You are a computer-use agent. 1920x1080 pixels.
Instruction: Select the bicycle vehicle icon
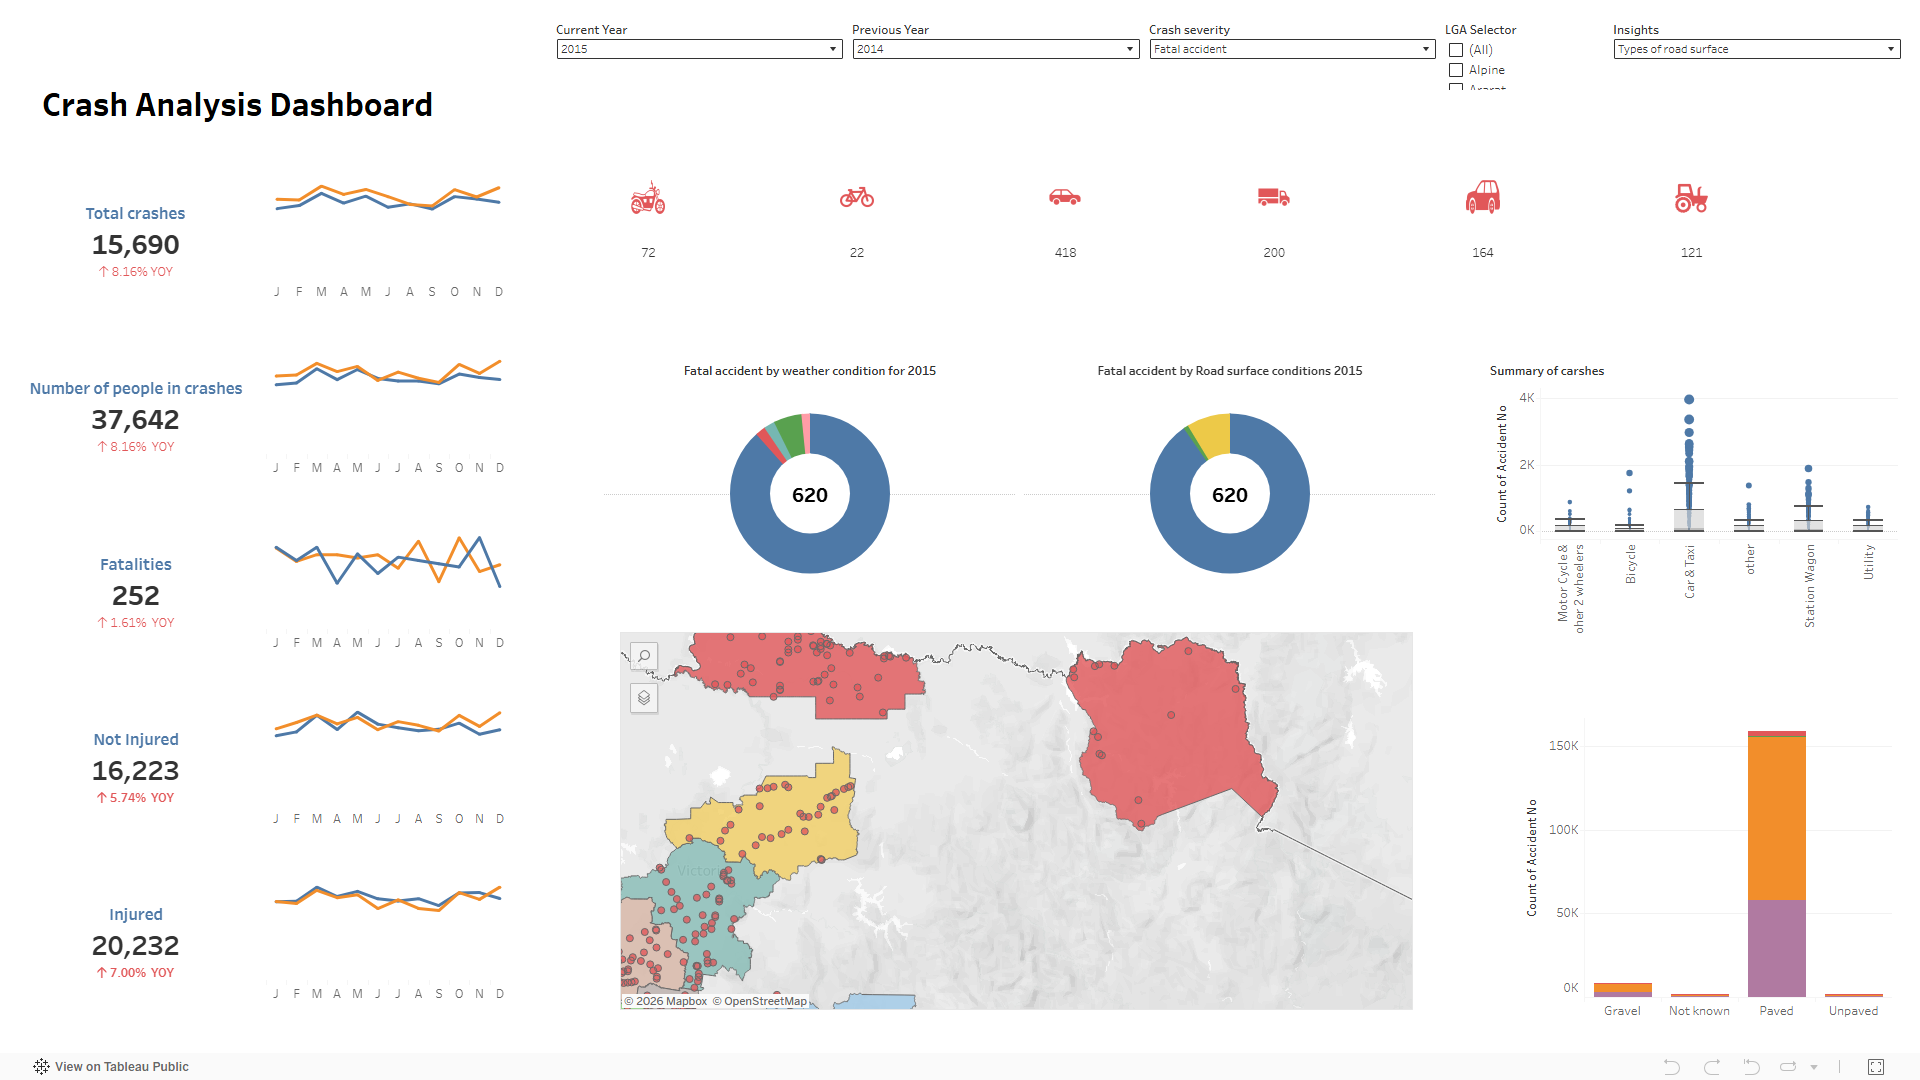pyautogui.click(x=856, y=198)
